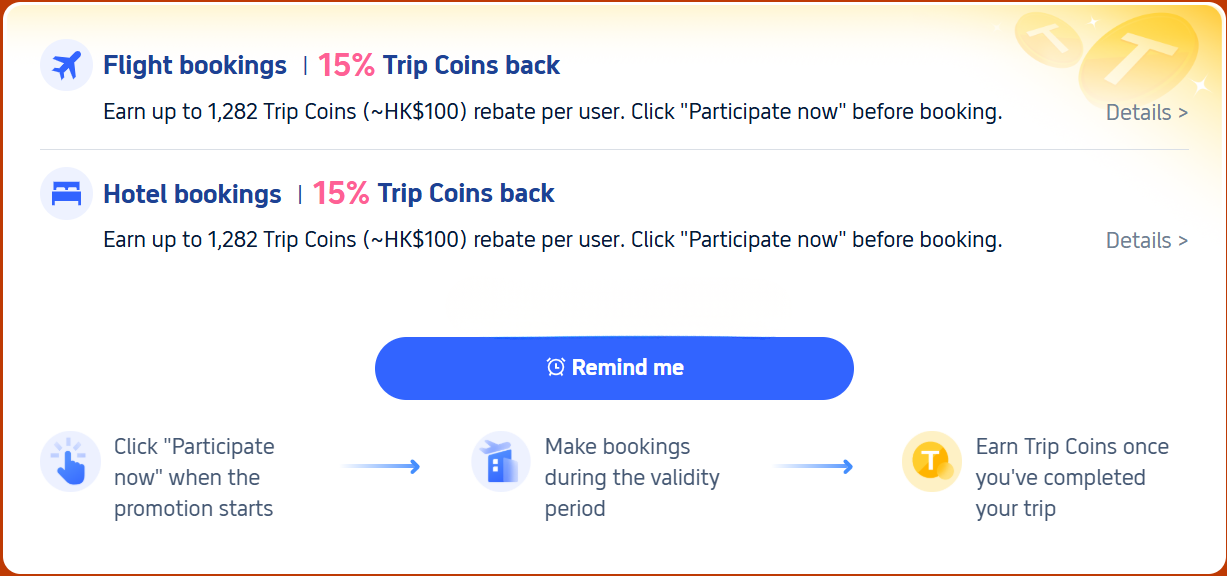Click the hotel 15% Trip Coins back text

[x=434, y=194]
